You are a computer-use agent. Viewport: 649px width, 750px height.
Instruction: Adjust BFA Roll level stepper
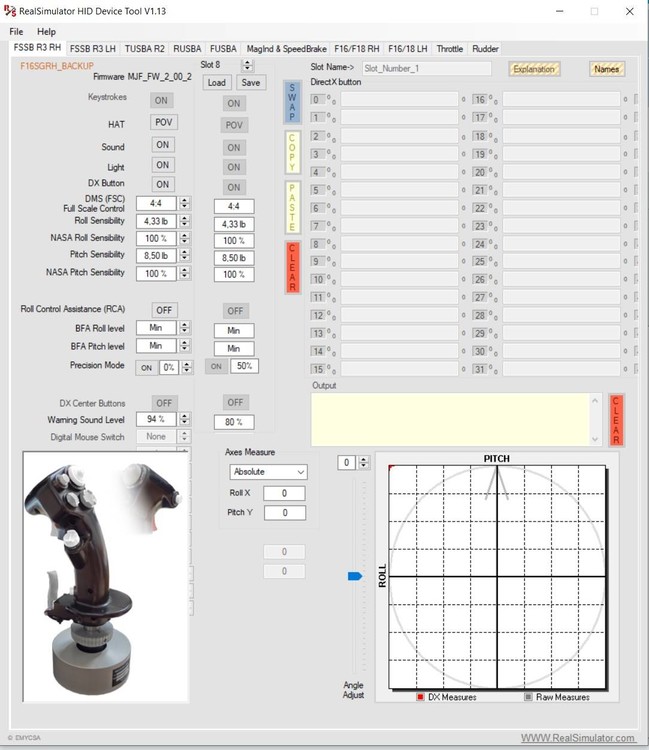(185, 328)
